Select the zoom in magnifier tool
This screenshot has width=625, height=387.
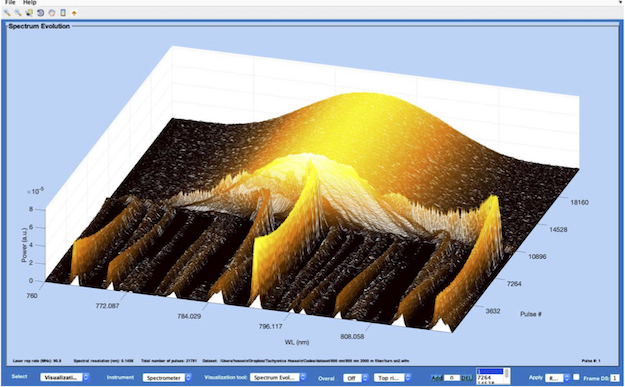pyautogui.click(x=7, y=13)
